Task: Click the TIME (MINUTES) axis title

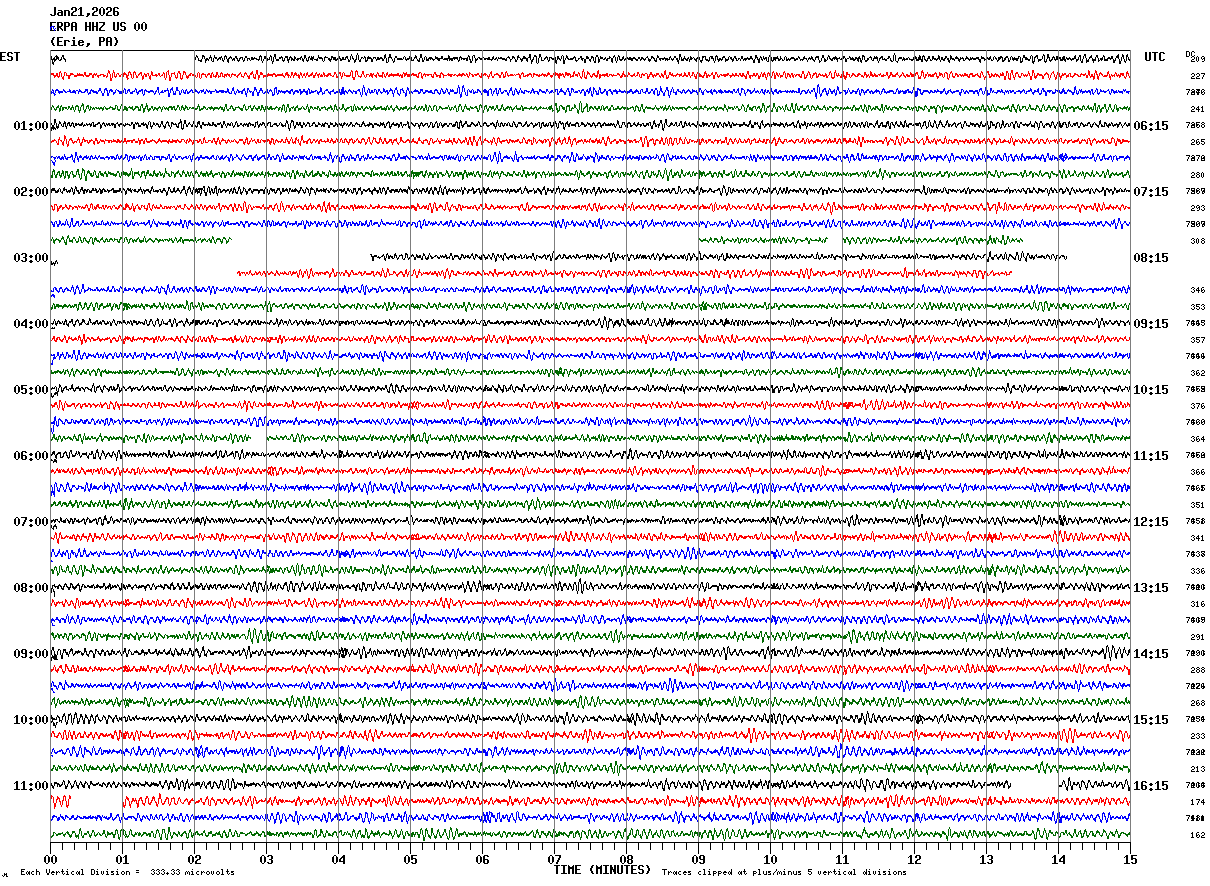Action: 602,870
